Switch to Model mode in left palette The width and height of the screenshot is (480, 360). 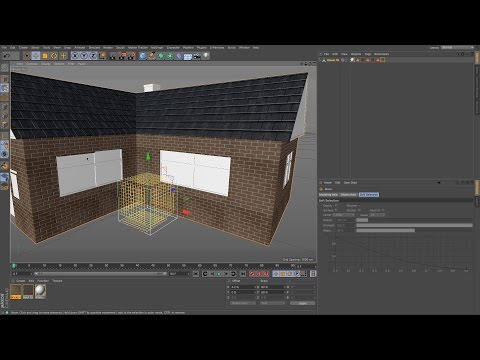tap(5, 79)
